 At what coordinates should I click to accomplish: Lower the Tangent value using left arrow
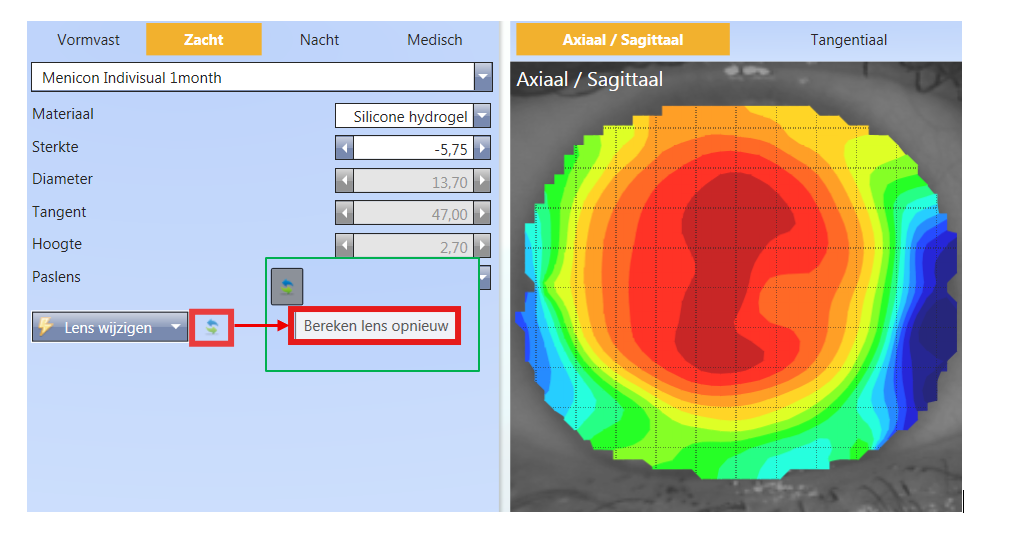pos(344,213)
